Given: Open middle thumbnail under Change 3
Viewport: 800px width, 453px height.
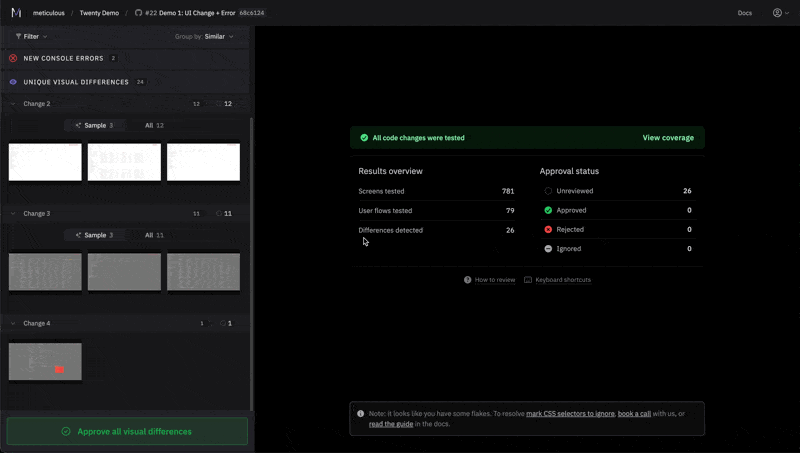Looking at the screenshot, I should click(x=124, y=272).
